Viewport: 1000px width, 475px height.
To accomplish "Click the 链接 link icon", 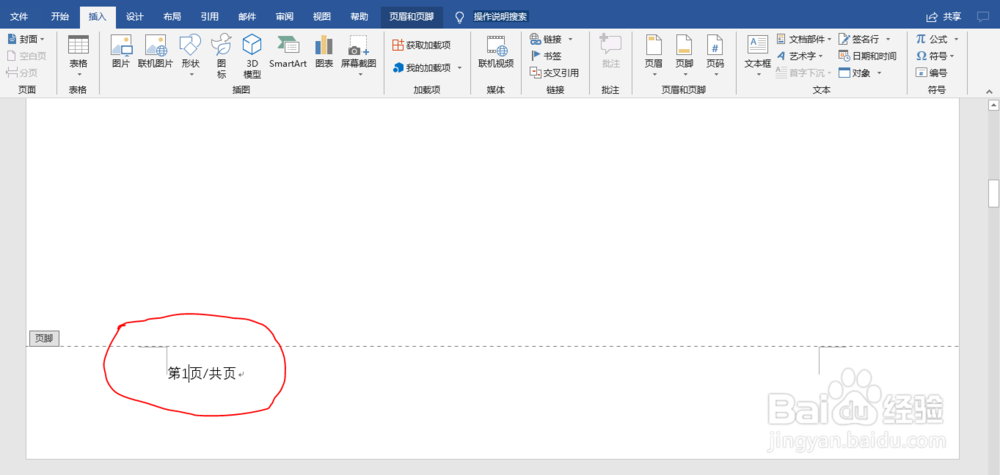I will (535, 39).
